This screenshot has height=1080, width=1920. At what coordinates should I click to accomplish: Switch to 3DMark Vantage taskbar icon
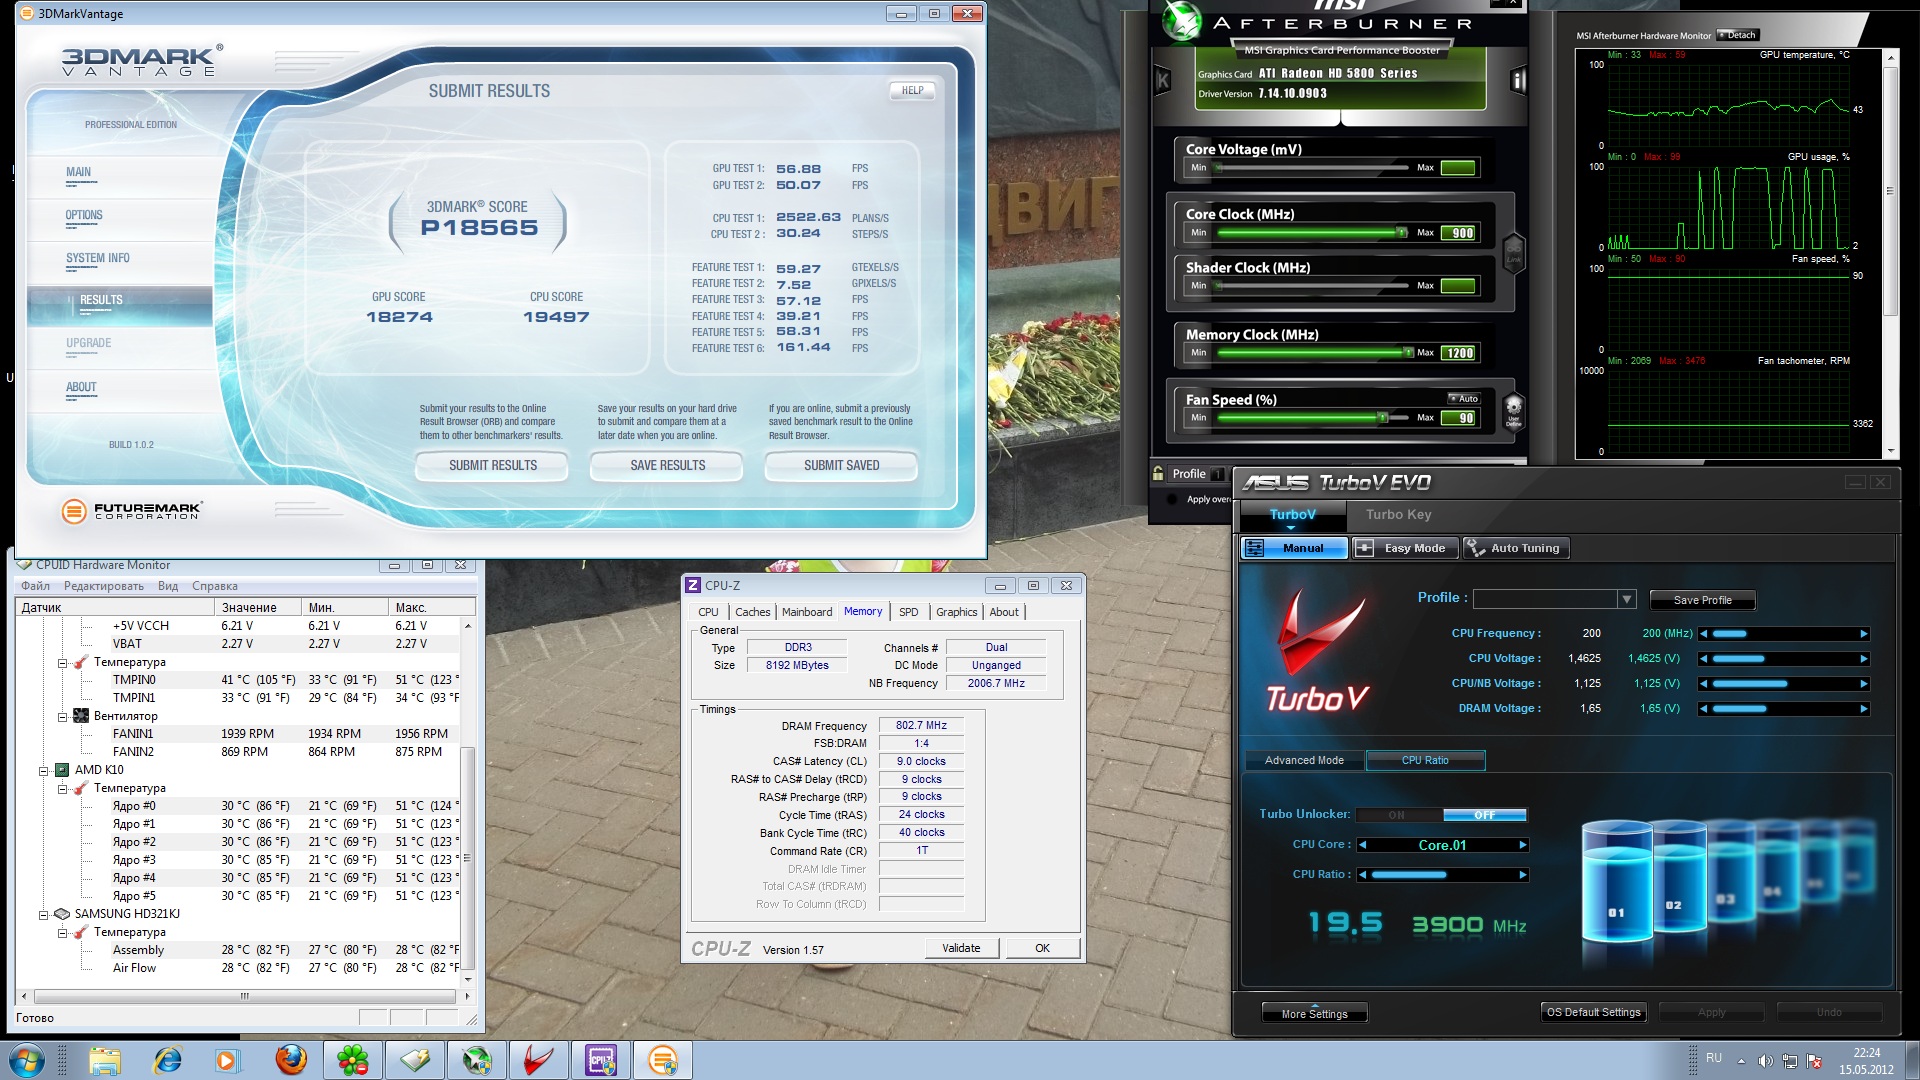[x=663, y=1060]
